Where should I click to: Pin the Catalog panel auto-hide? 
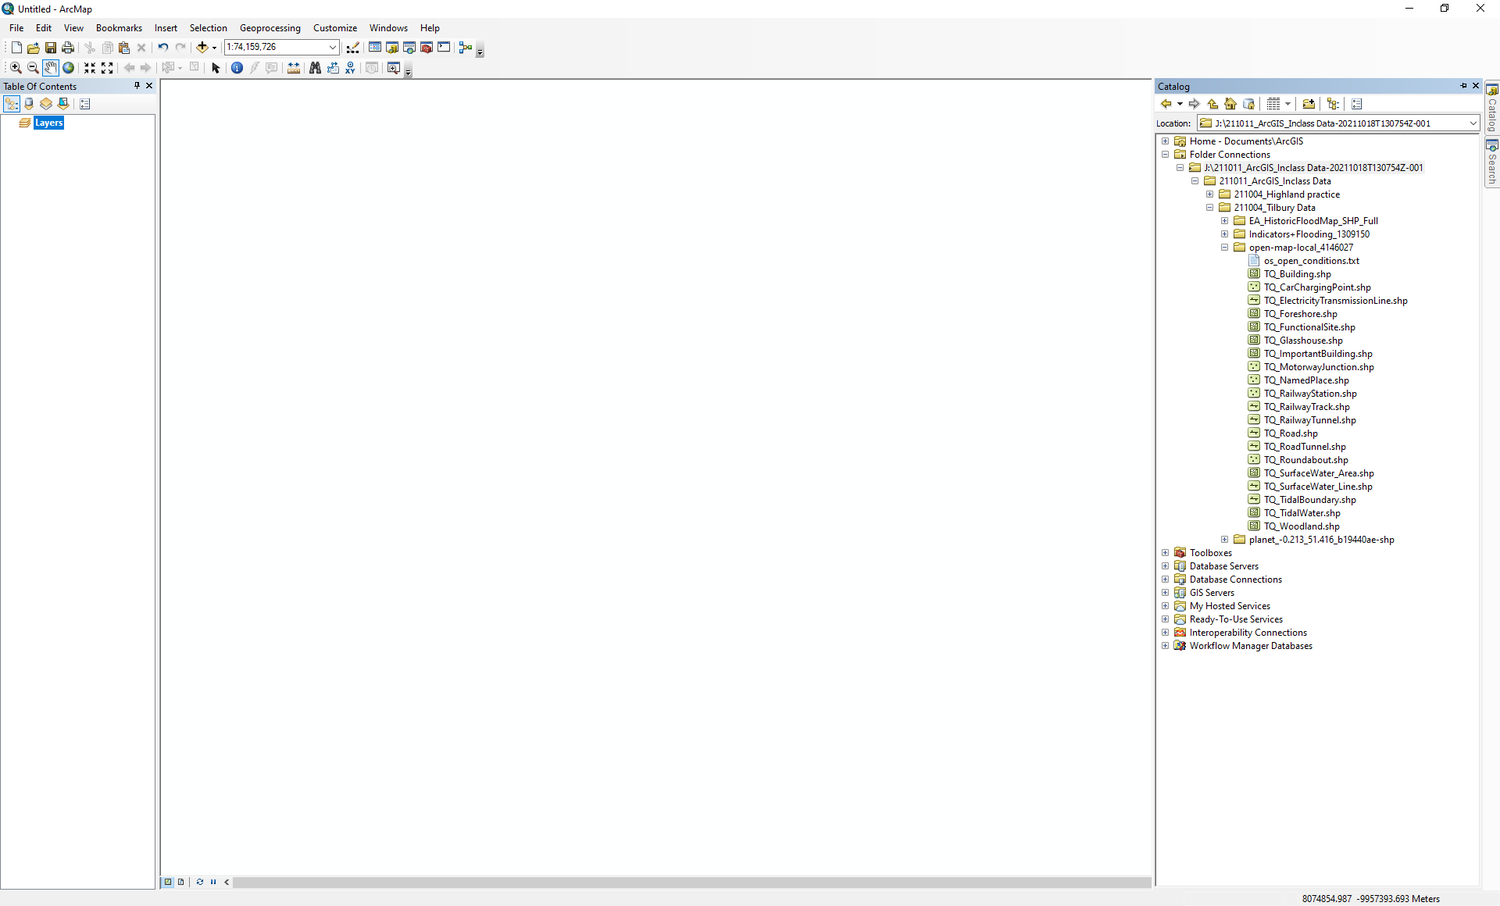tap(1463, 86)
